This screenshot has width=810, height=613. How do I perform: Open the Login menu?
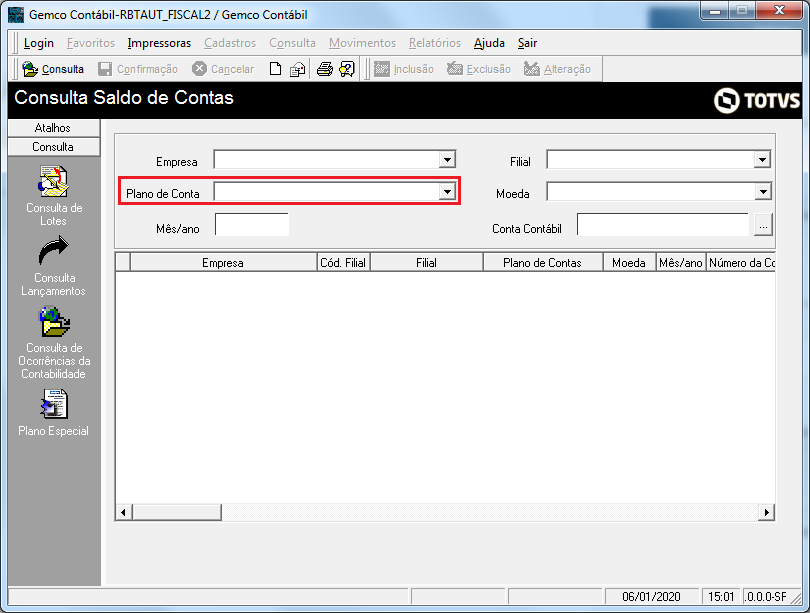[x=39, y=43]
